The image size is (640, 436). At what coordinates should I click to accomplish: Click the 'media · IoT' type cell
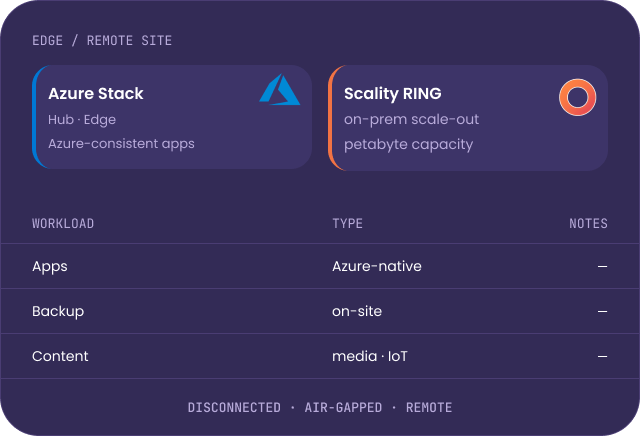click(370, 356)
